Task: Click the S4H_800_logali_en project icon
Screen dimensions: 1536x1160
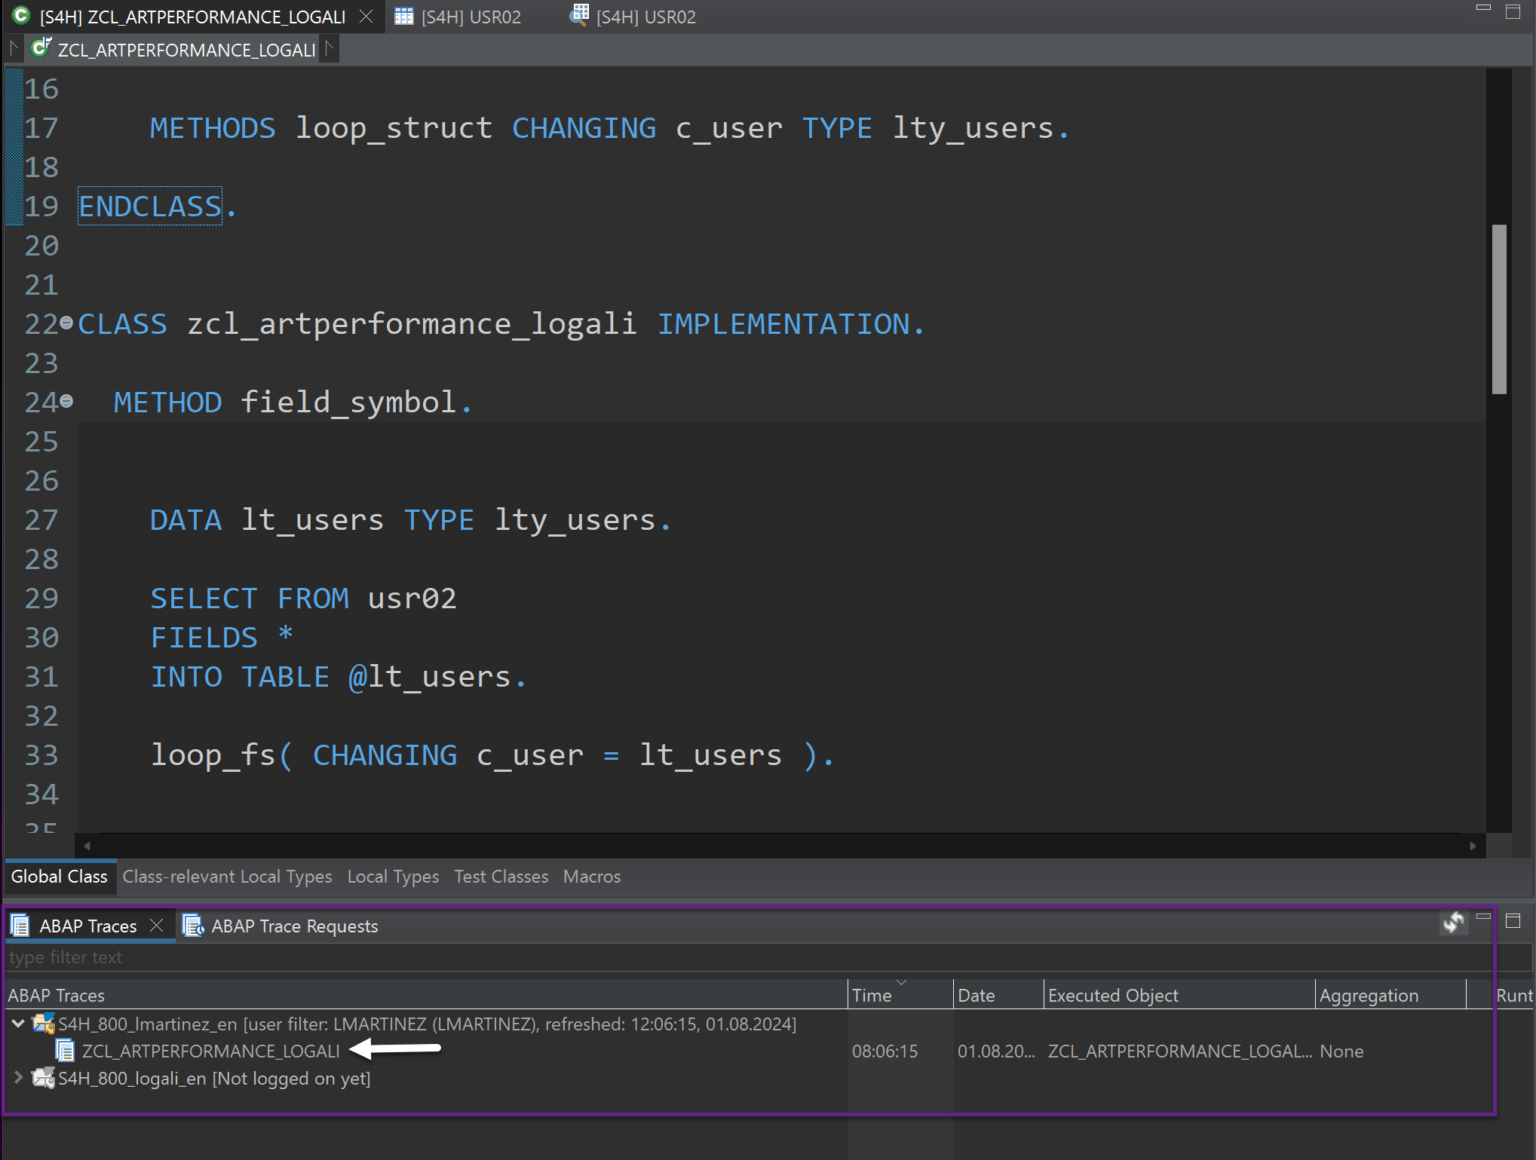Action: tap(43, 1078)
